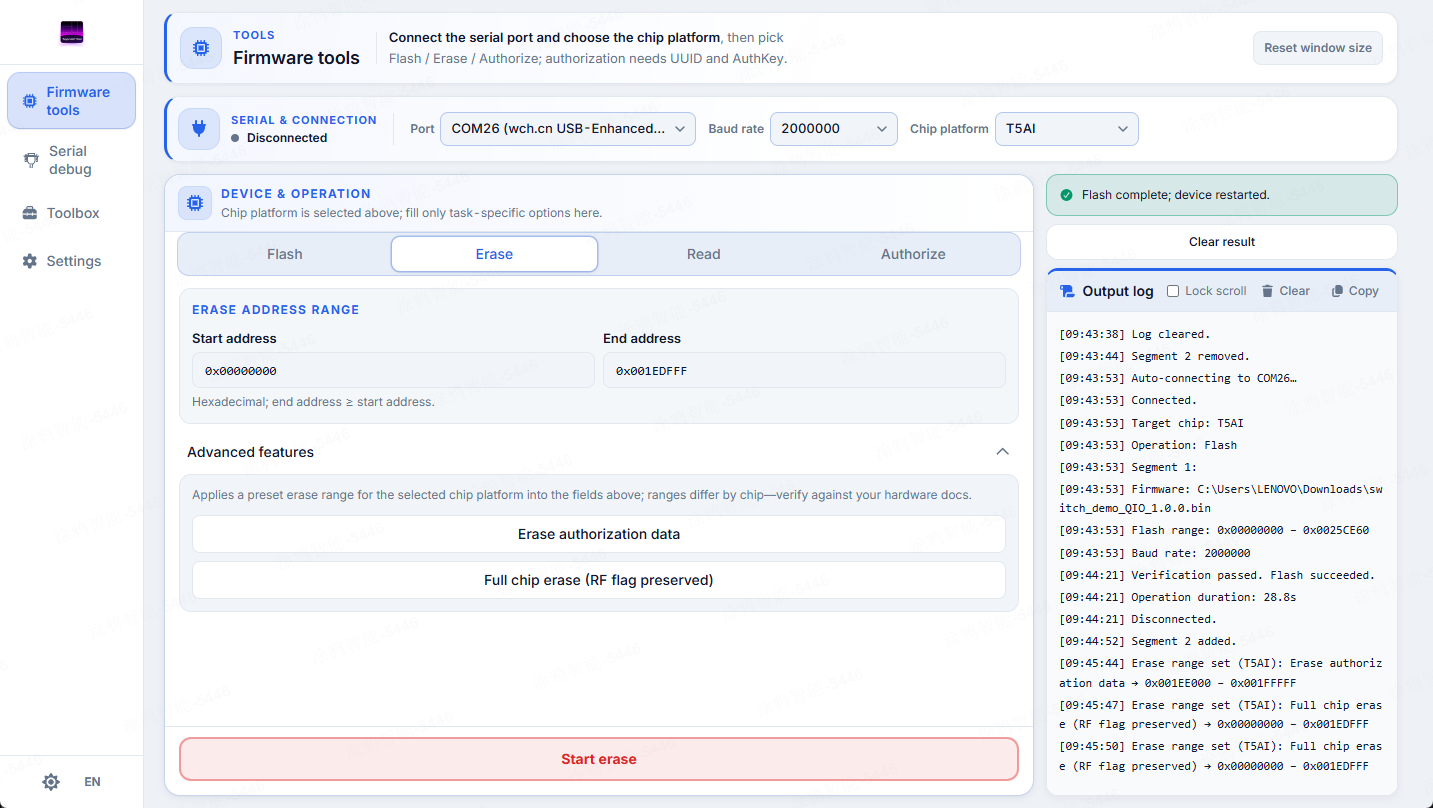Open Toolbox in the sidebar
1433x808 pixels.
[71, 213]
